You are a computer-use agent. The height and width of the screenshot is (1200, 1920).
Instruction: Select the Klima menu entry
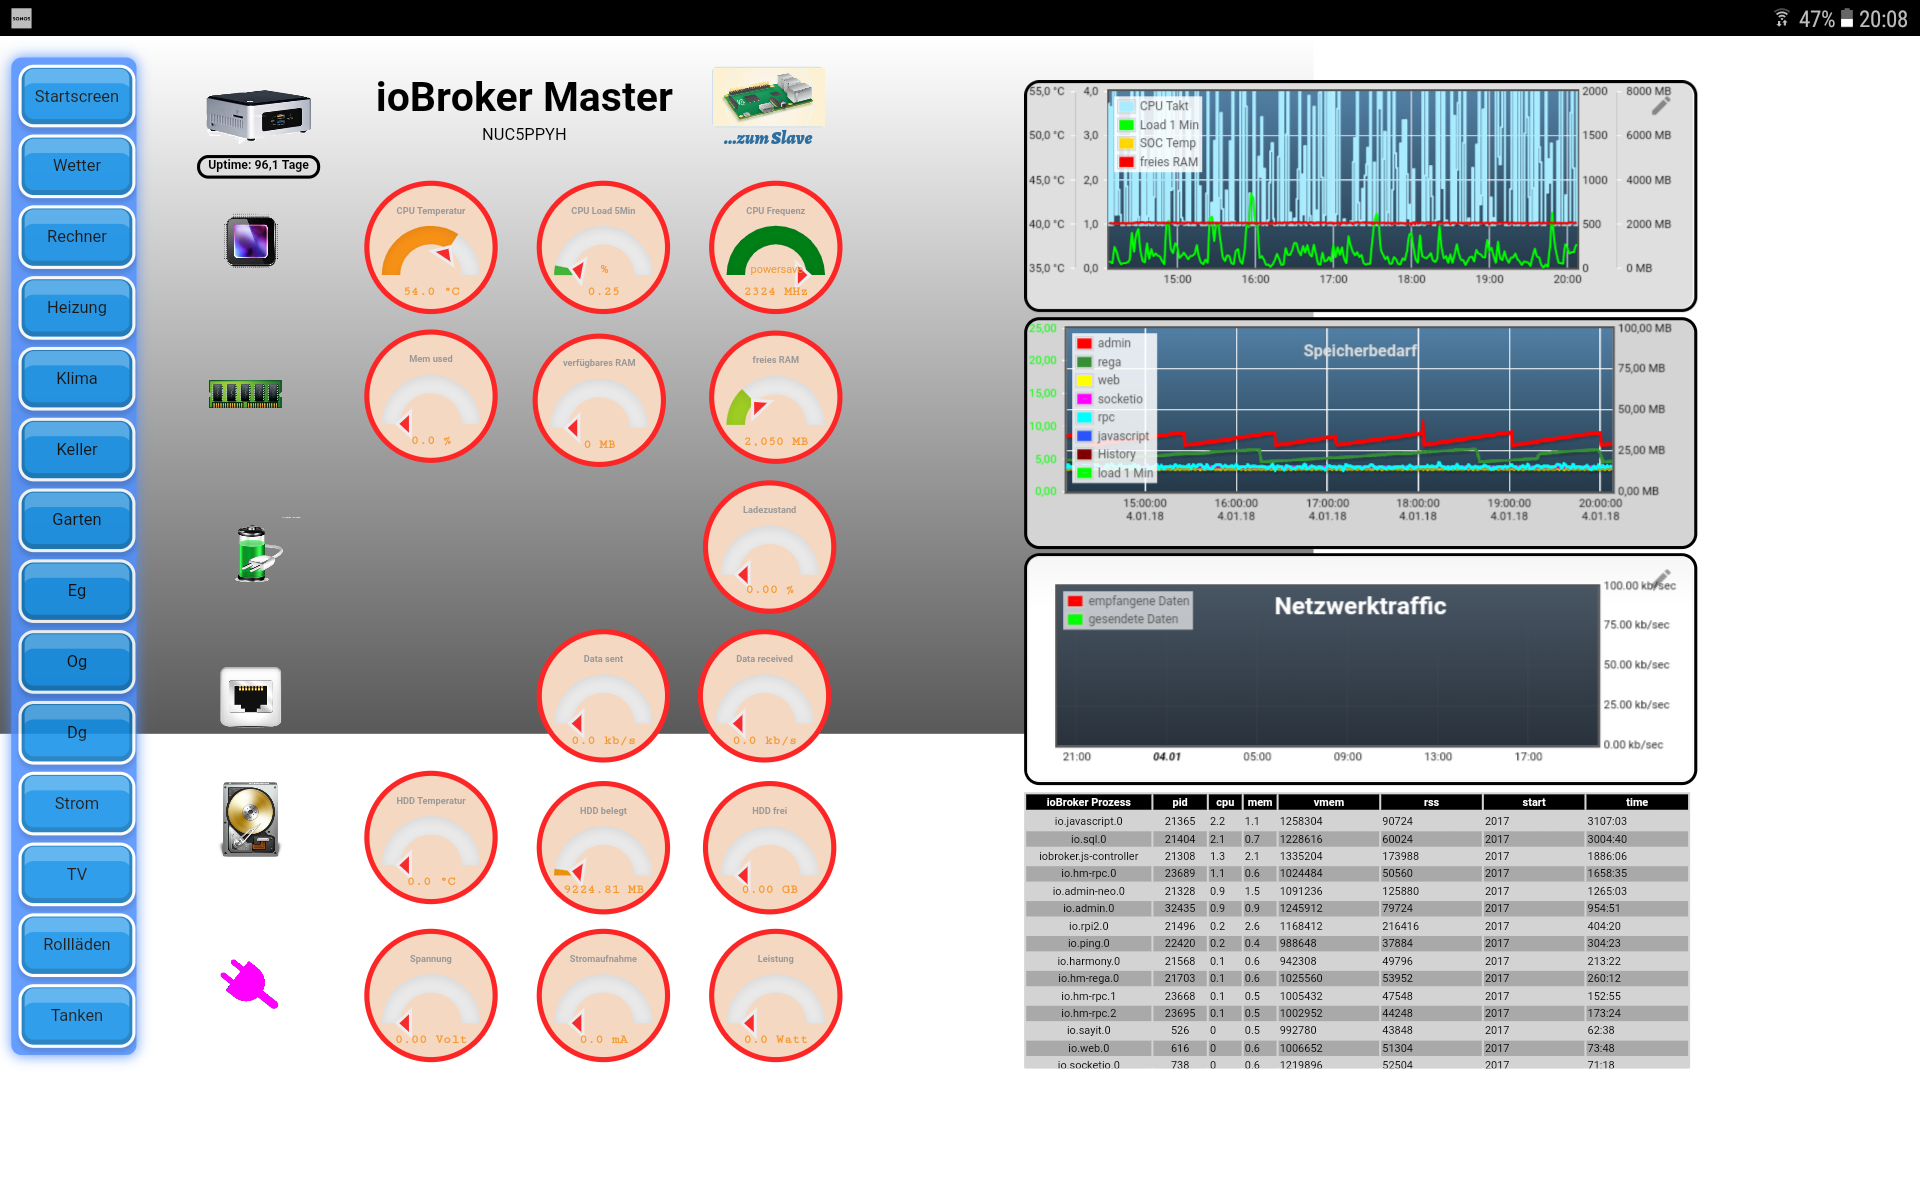point(77,379)
